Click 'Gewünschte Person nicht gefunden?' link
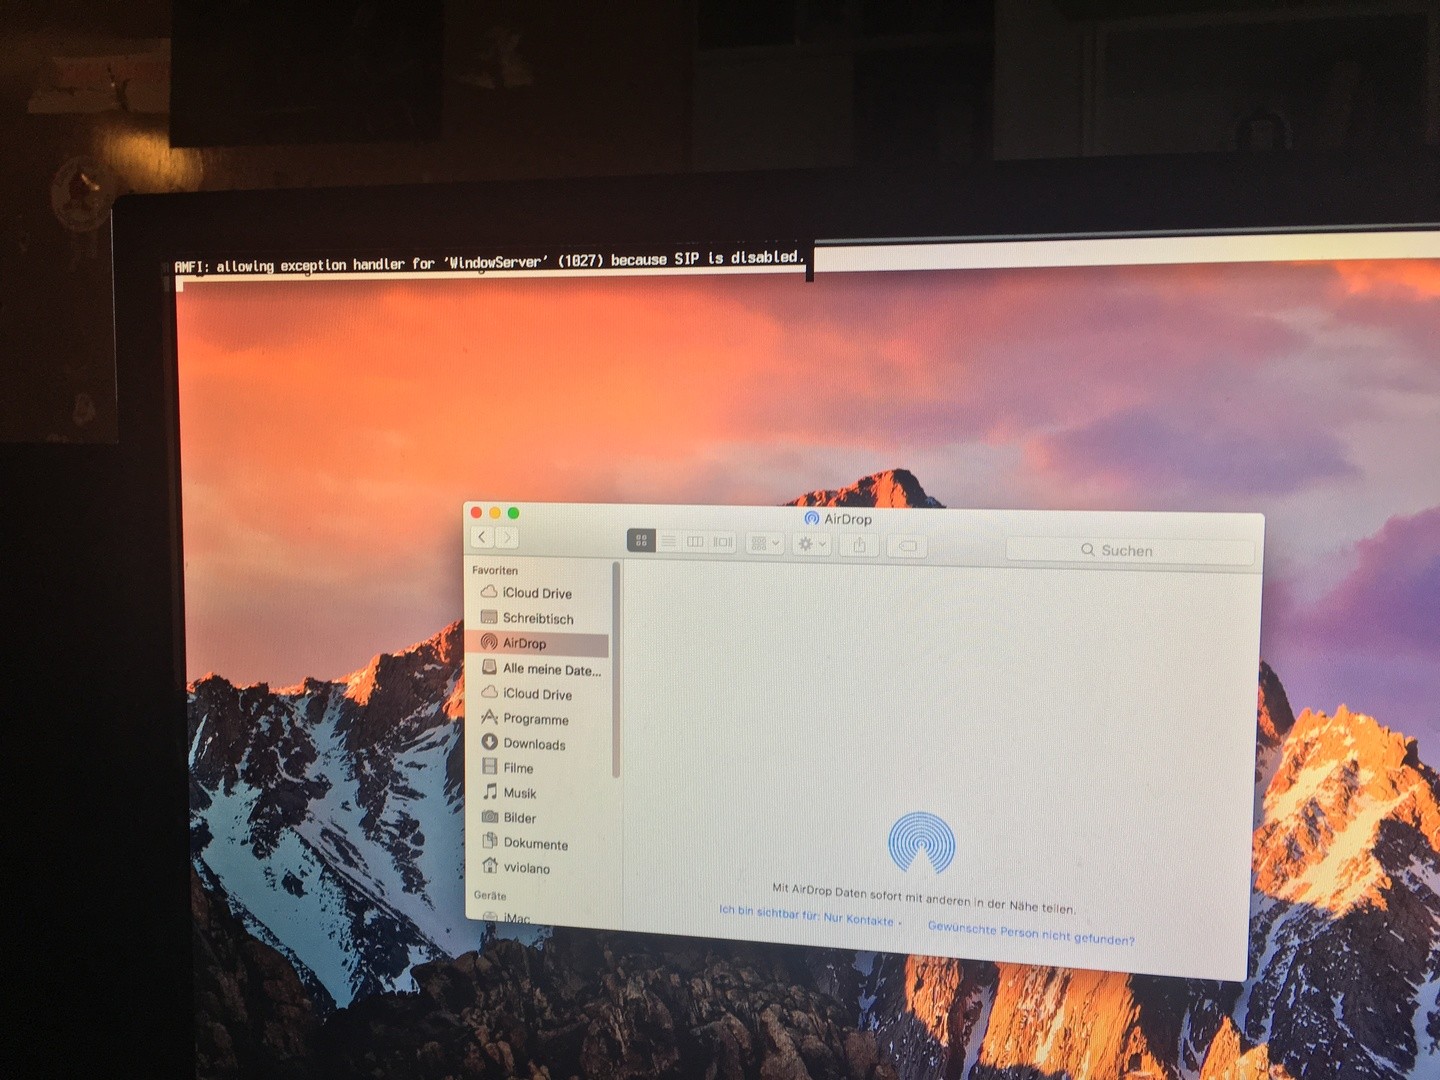Screen dimensions: 1440x1080 pos(1031,933)
